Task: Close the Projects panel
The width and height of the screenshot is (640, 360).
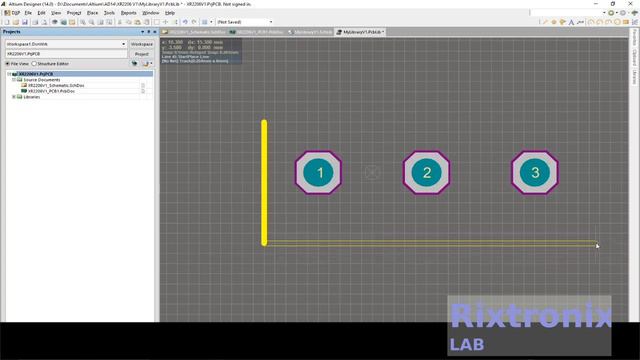Action: (155, 32)
